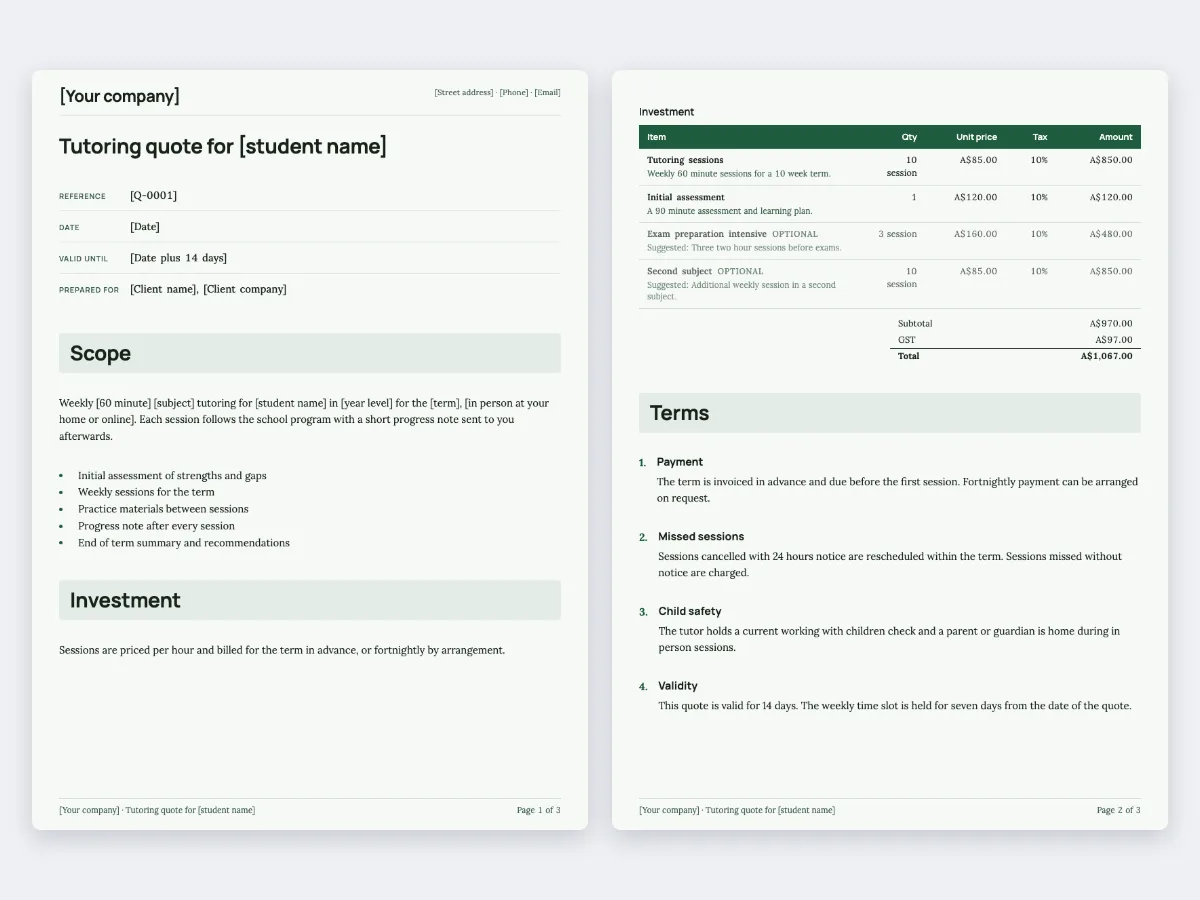The image size is (1200, 900).
Task: Select bullet "Weekly sessions for the term"
Action: tap(146, 492)
